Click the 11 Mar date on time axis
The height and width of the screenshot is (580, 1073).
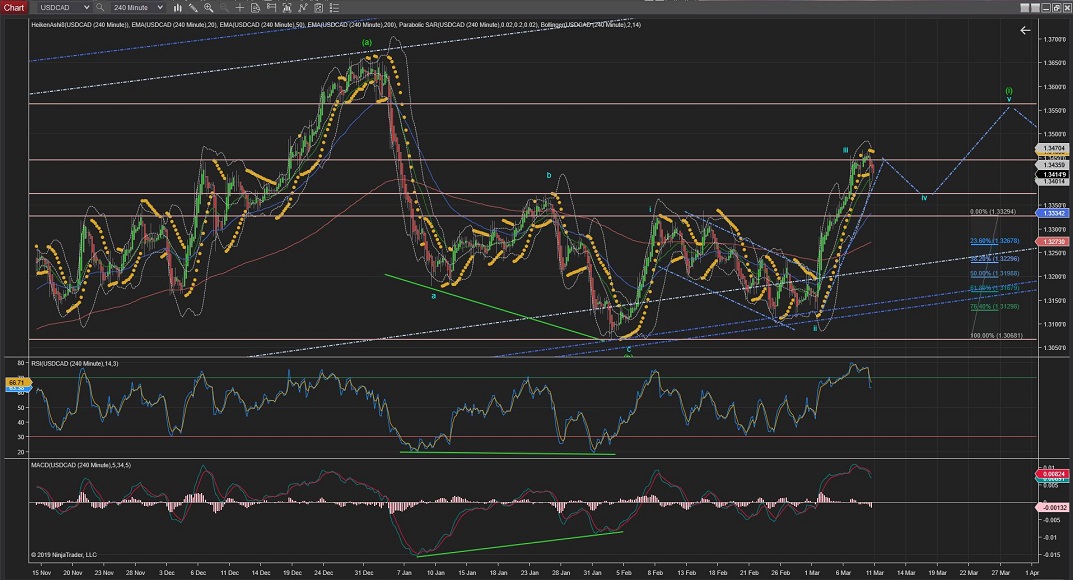coord(875,572)
